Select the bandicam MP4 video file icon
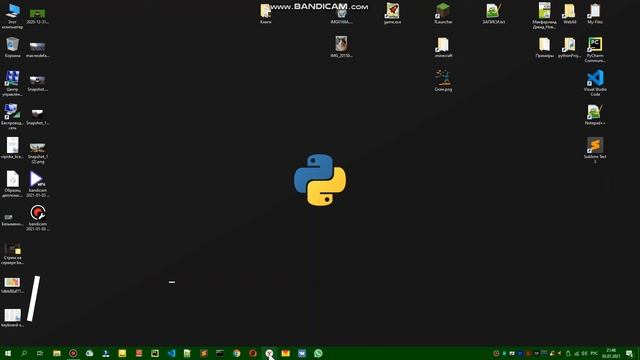This screenshot has height=360, width=640. 38,184
